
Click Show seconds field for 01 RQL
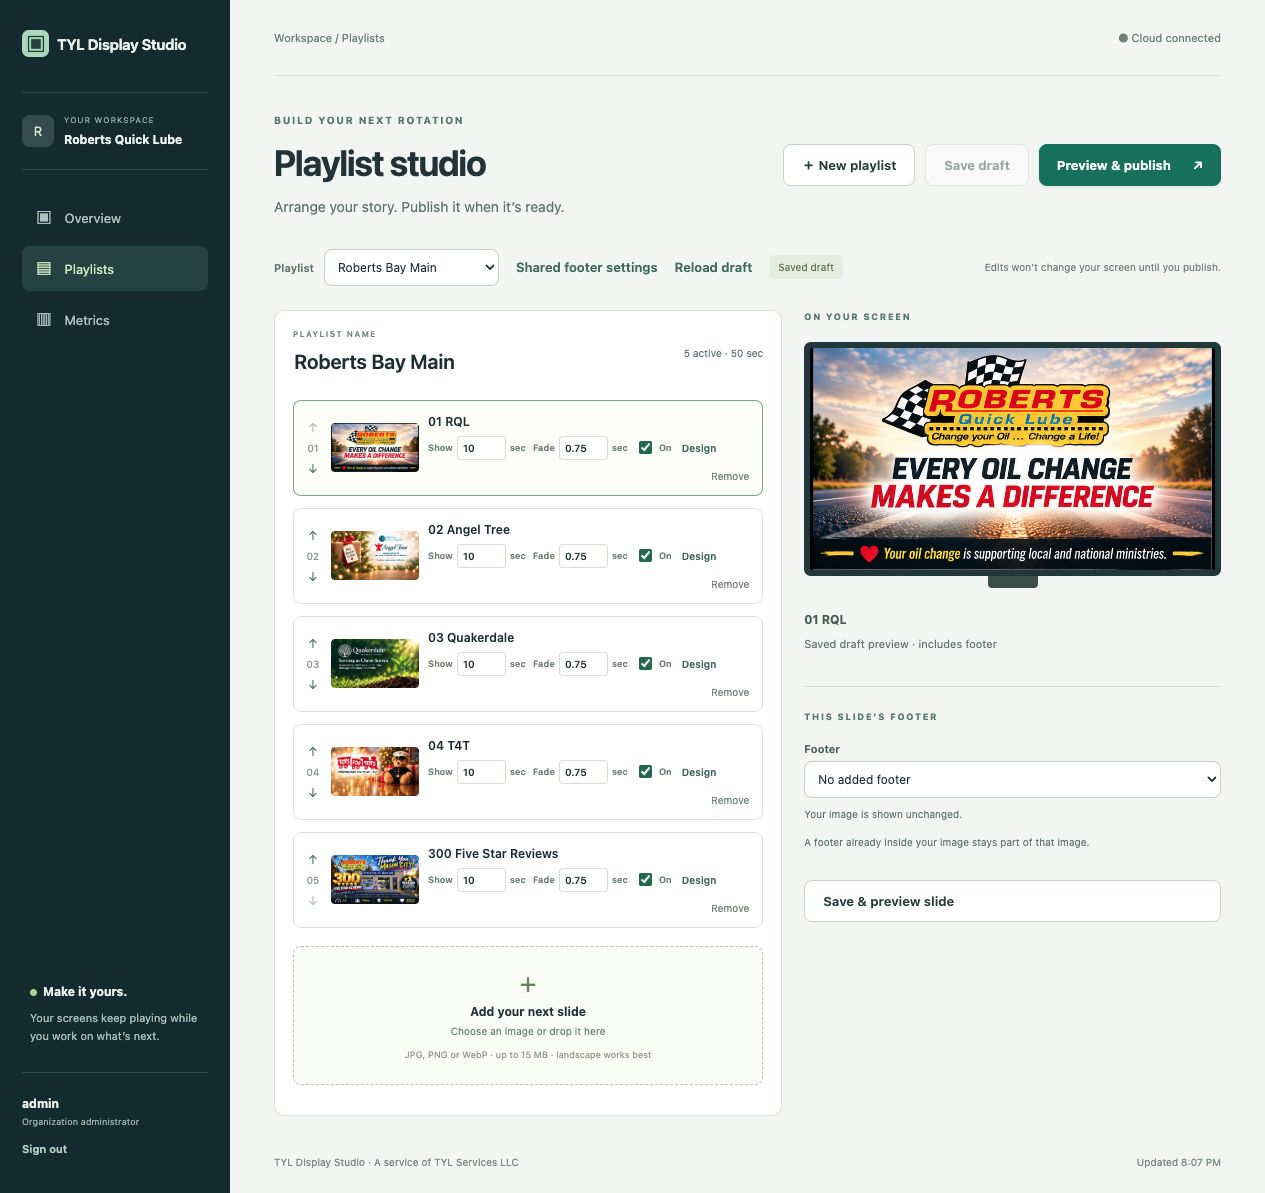pyautogui.click(x=481, y=448)
